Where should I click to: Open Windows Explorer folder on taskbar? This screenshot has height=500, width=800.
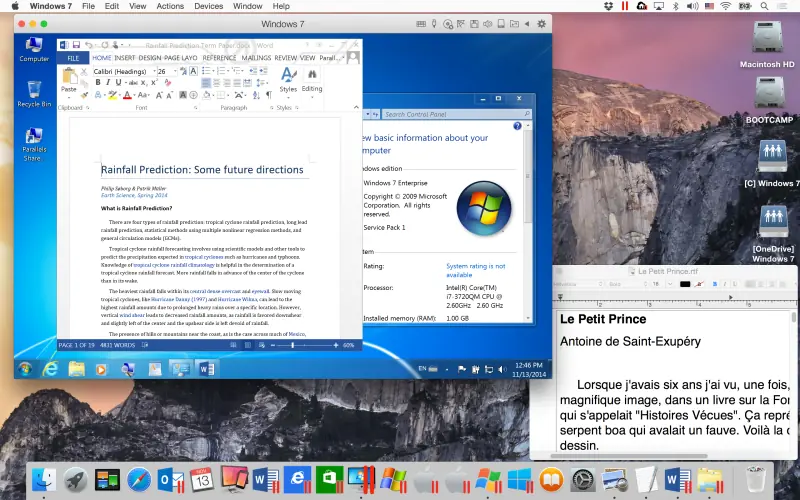(x=77, y=368)
